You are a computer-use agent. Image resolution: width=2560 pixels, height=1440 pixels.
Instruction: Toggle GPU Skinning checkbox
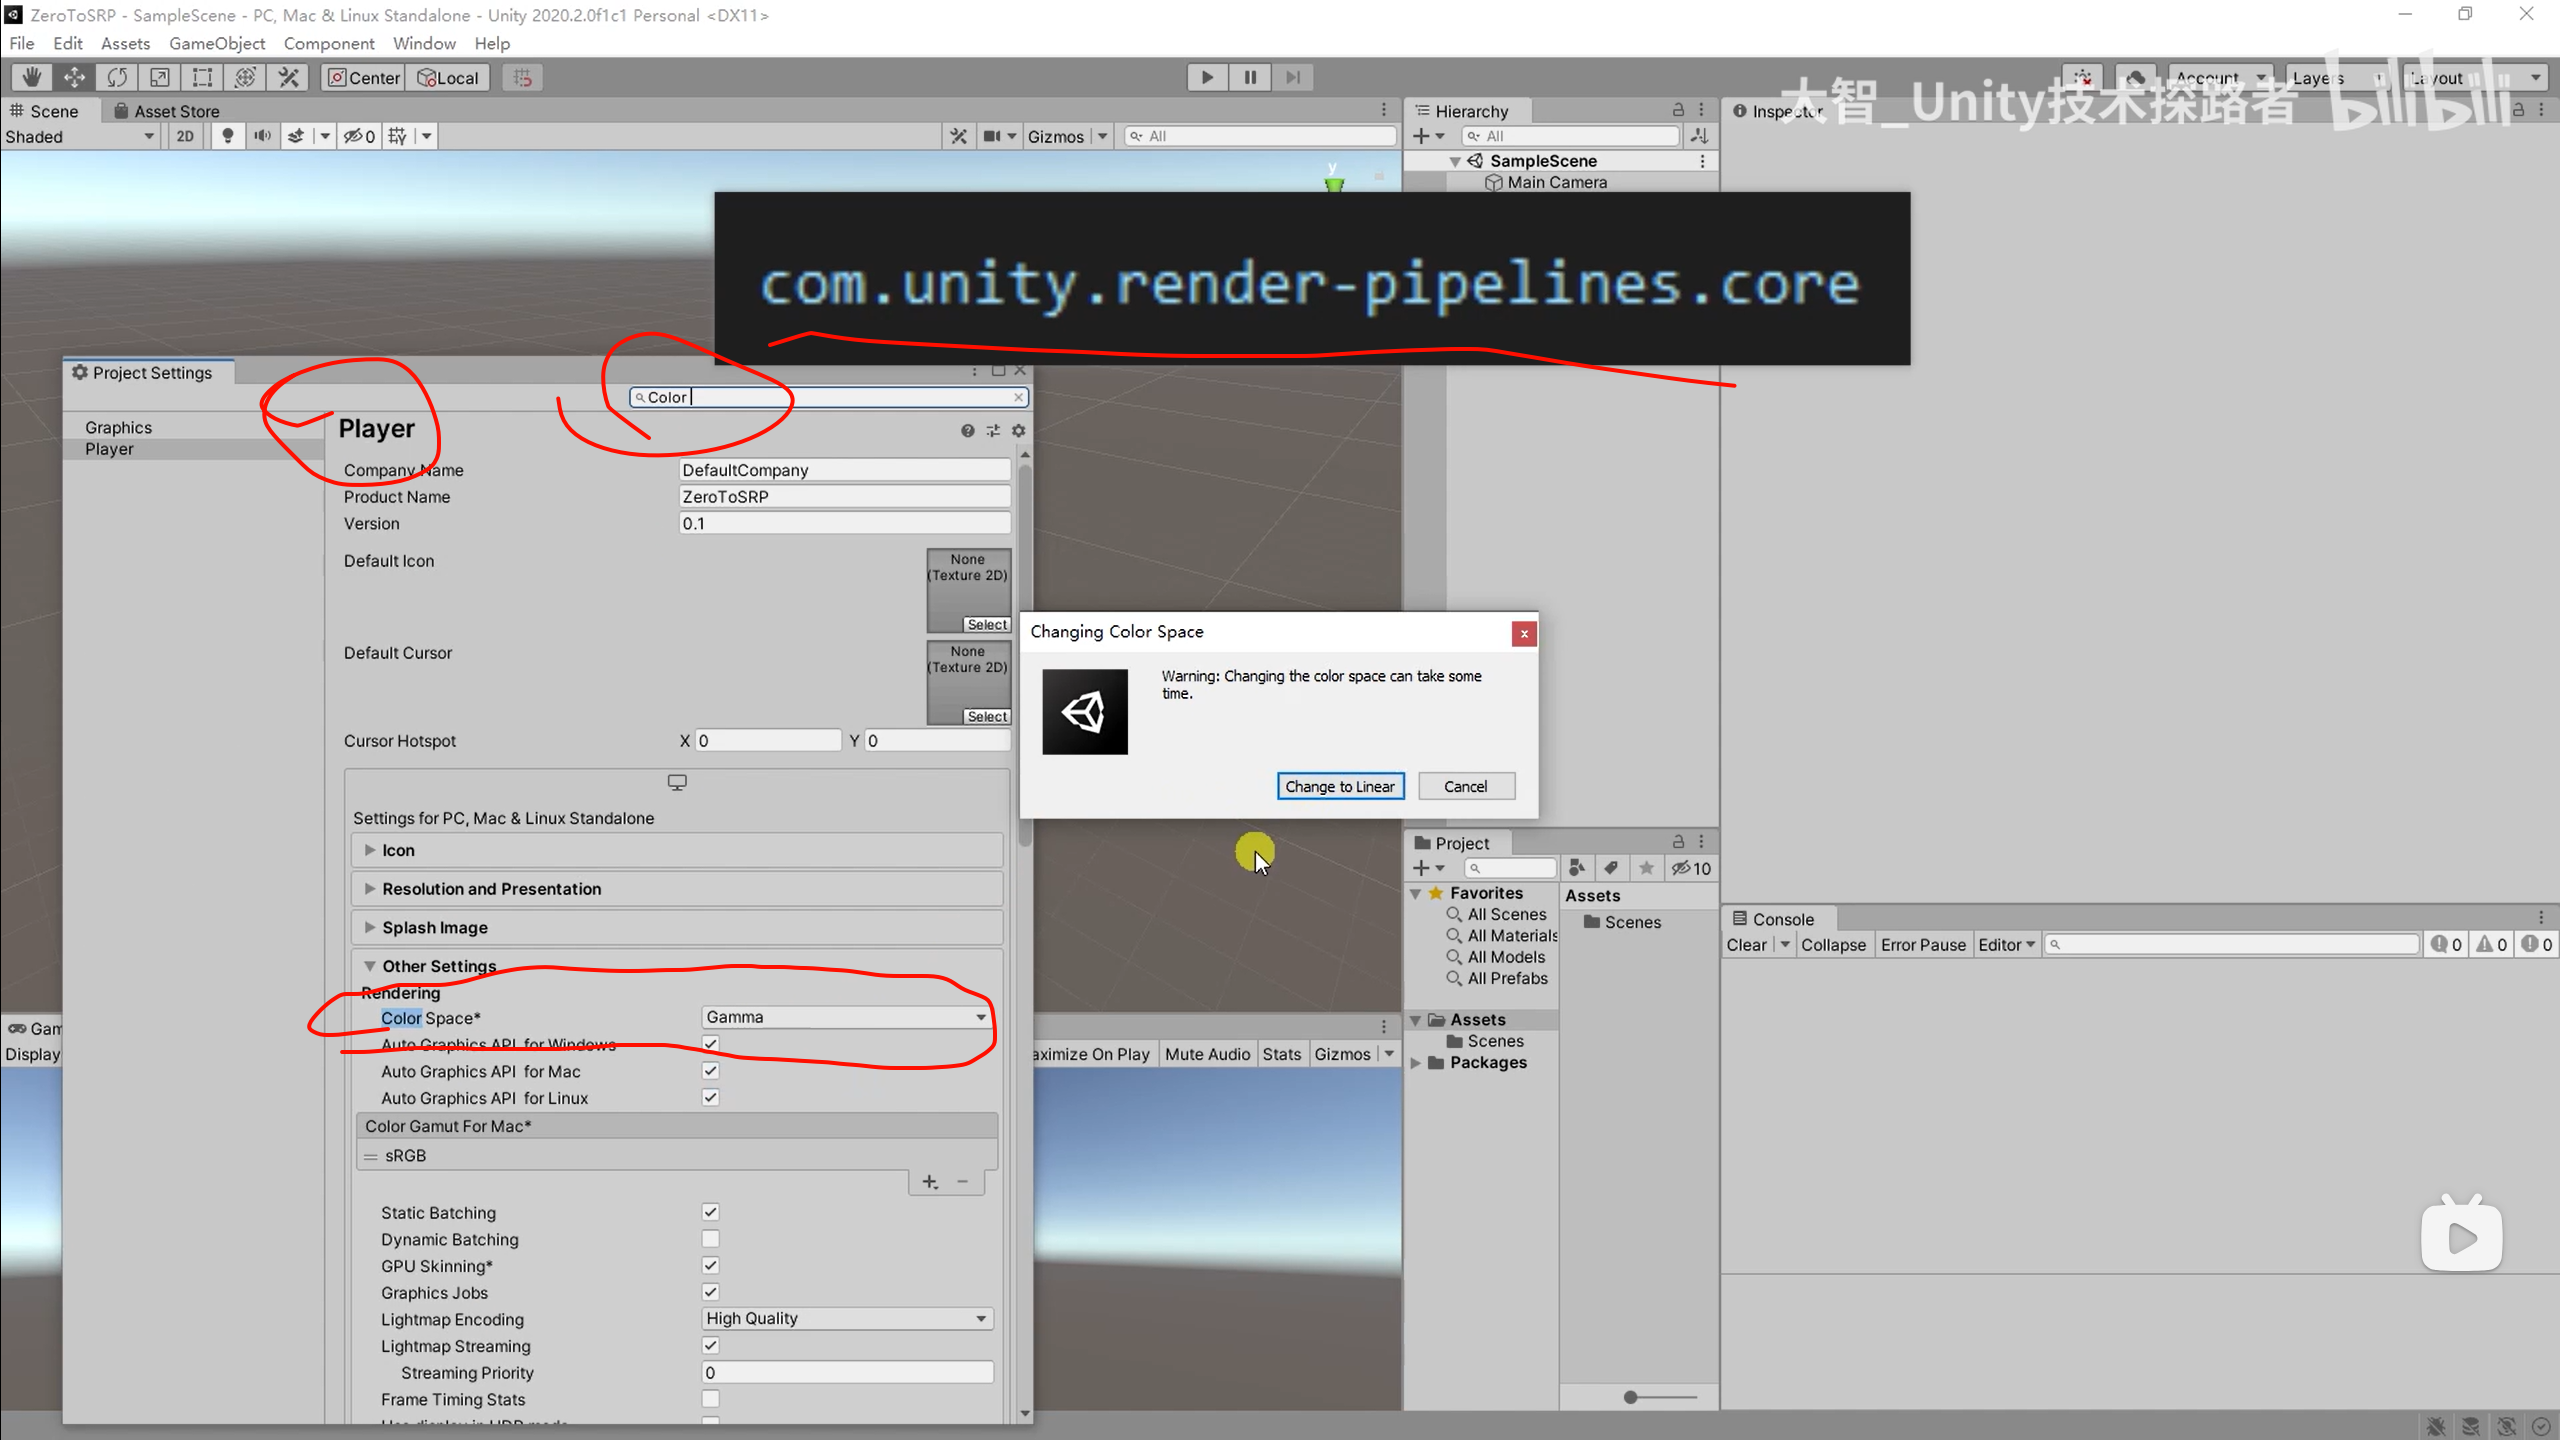tap(710, 1266)
